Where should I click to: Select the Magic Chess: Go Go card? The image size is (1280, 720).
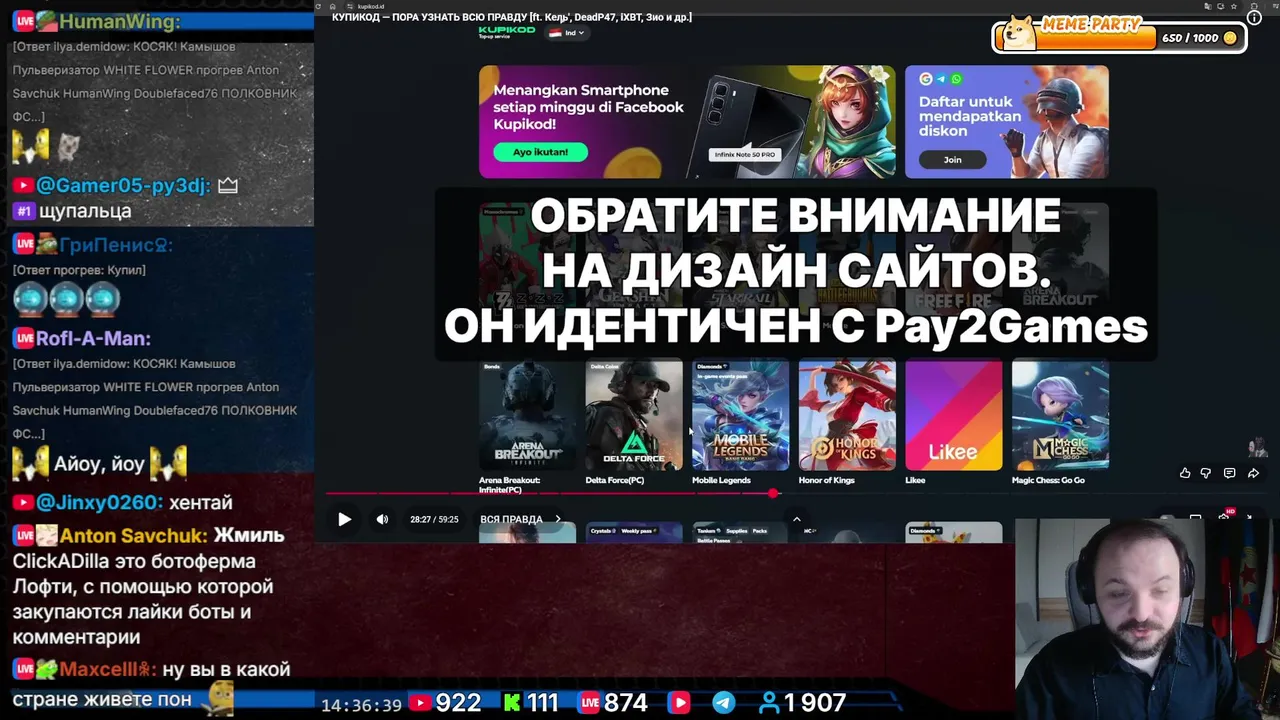pos(1060,423)
